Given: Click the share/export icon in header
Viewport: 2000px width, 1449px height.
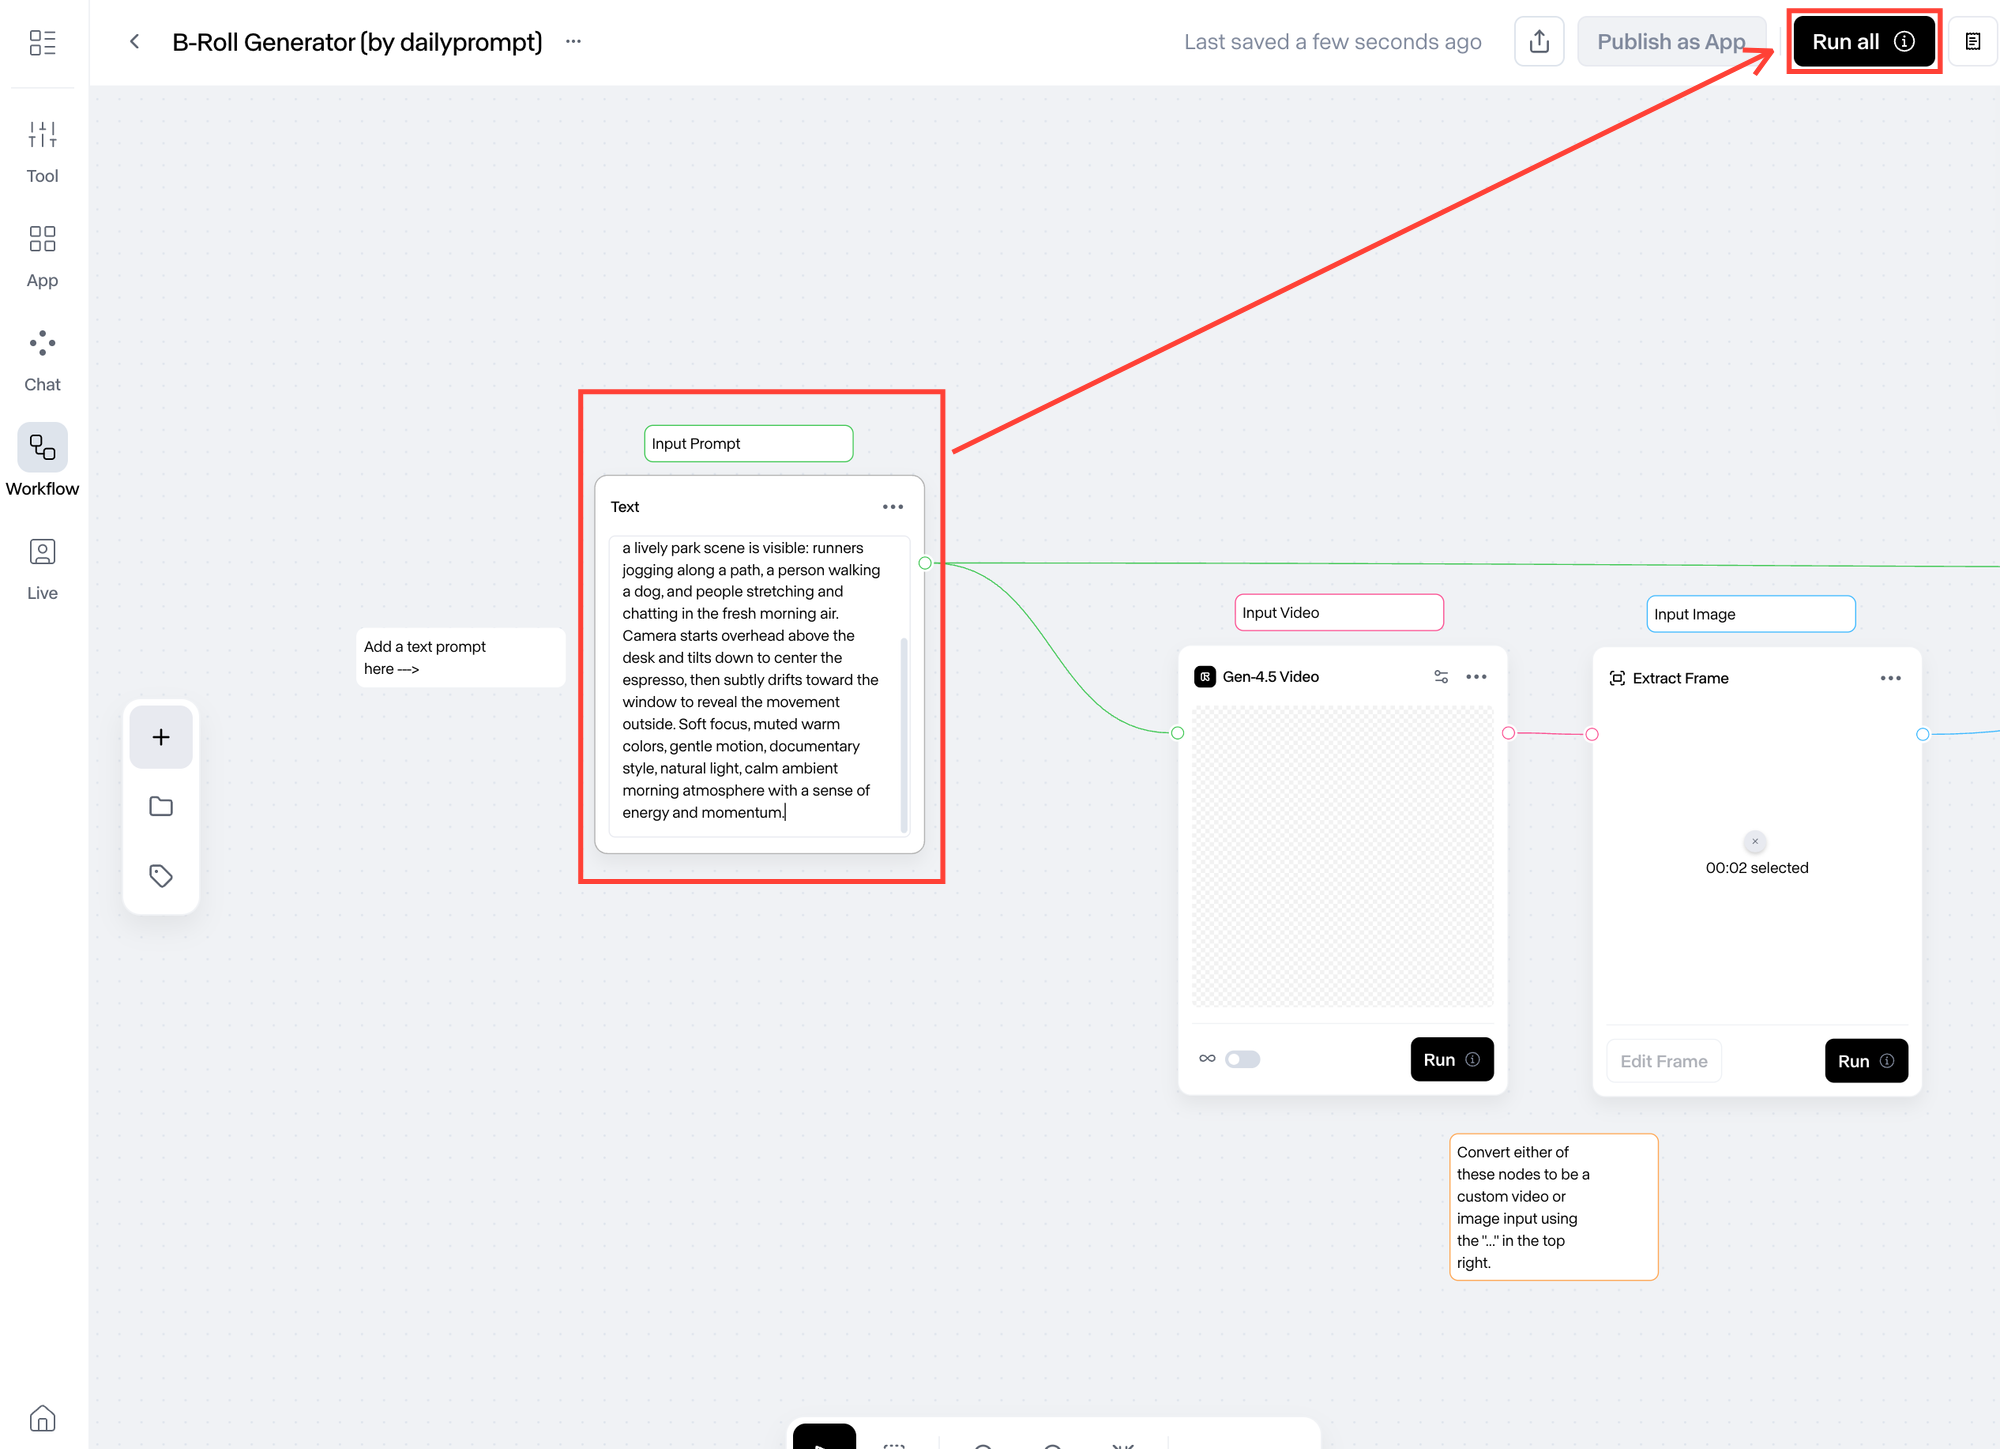Looking at the screenshot, I should pos(1539,42).
